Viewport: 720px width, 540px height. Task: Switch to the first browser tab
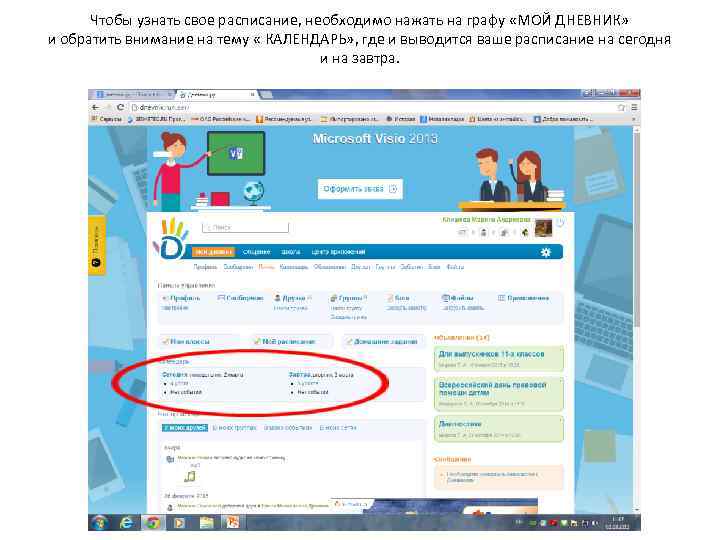coord(133,94)
